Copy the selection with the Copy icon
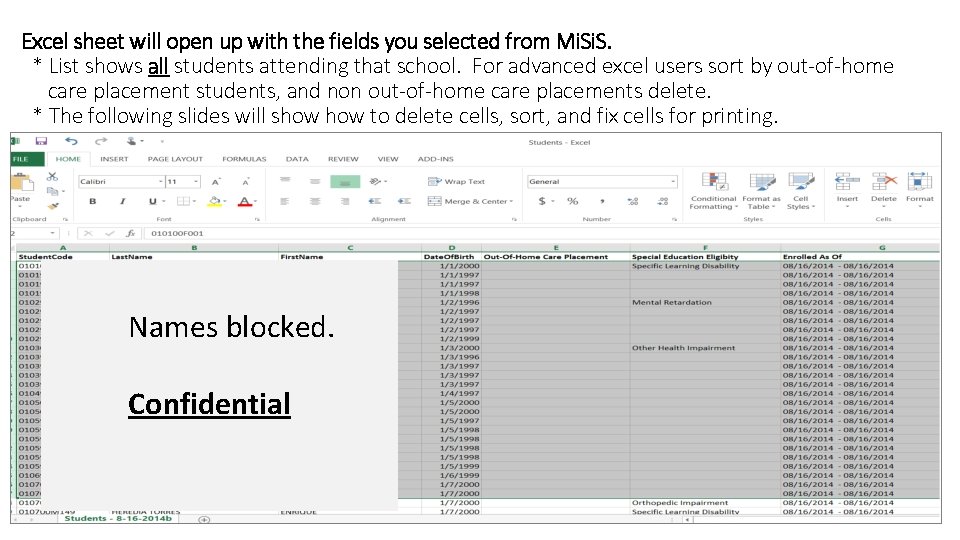Image resolution: width=960 pixels, height=540 pixels. coord(53,191)
